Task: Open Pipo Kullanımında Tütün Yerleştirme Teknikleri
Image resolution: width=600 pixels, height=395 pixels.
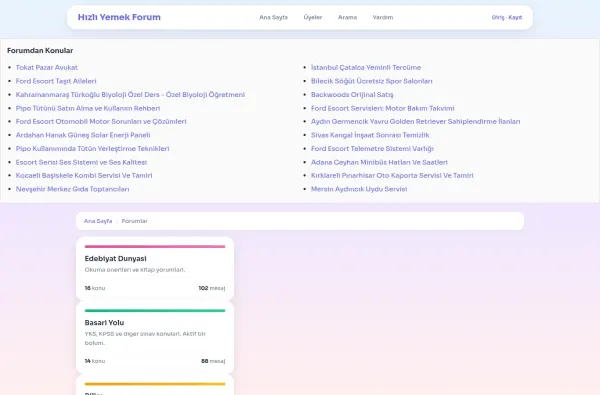Action: [x=92, y=149]
